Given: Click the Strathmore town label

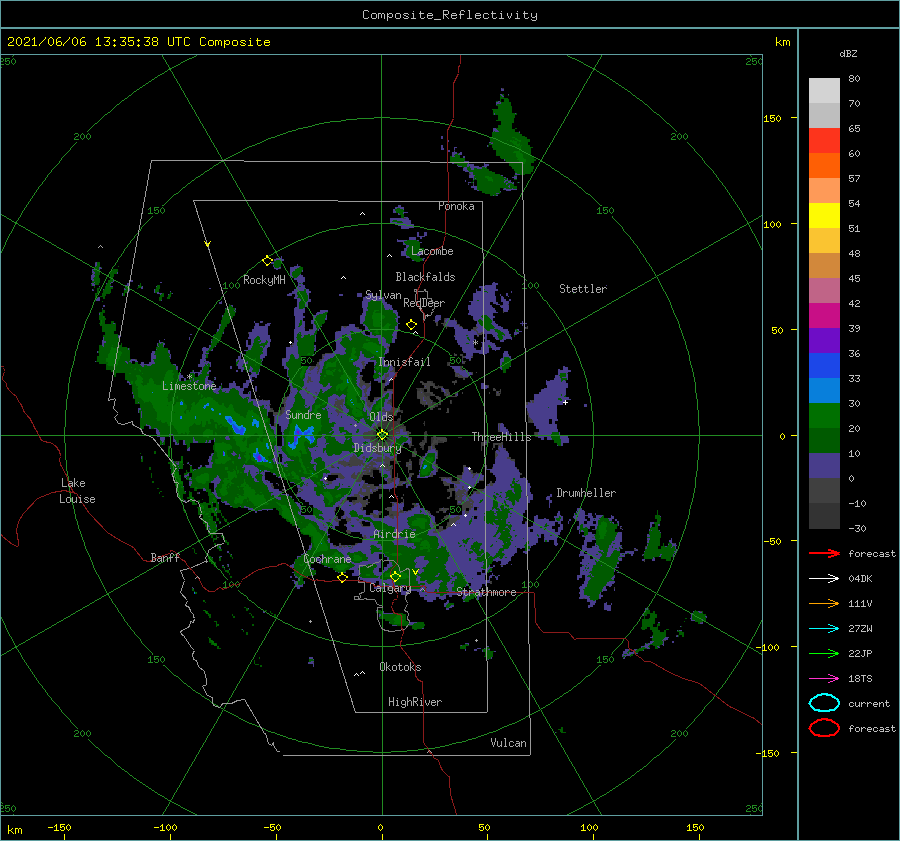Looking at the screenshot, I should [x=486, y=592].
